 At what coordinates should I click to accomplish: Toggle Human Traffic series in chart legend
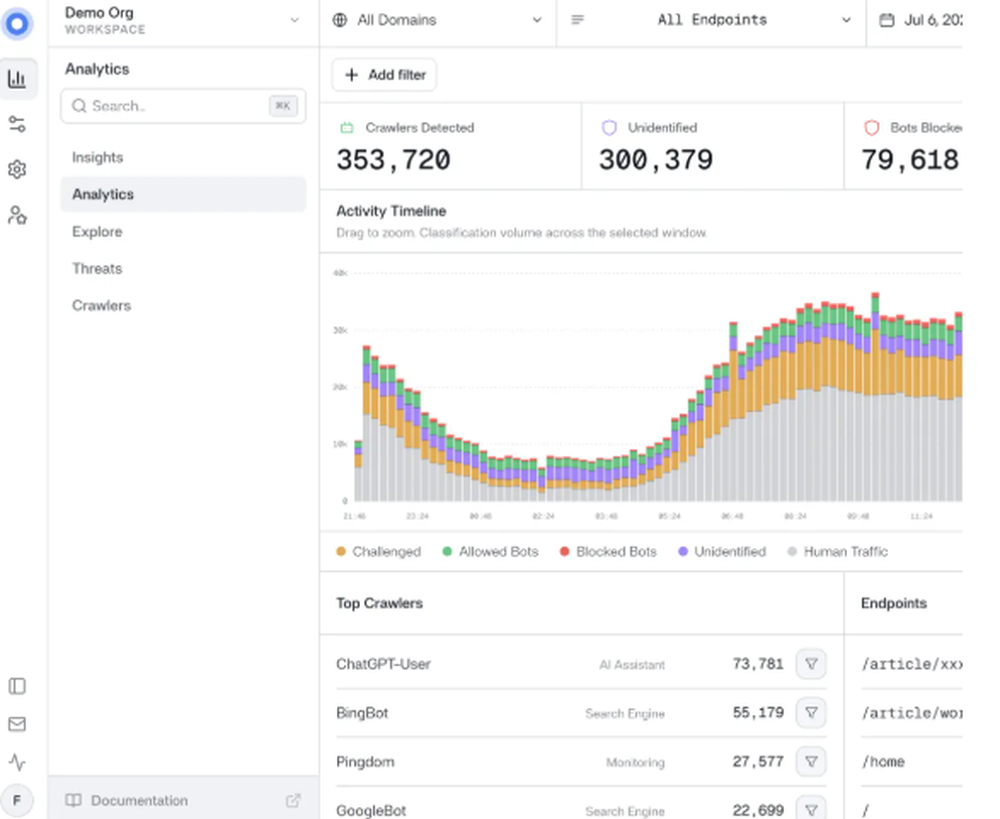coord(837,551)
